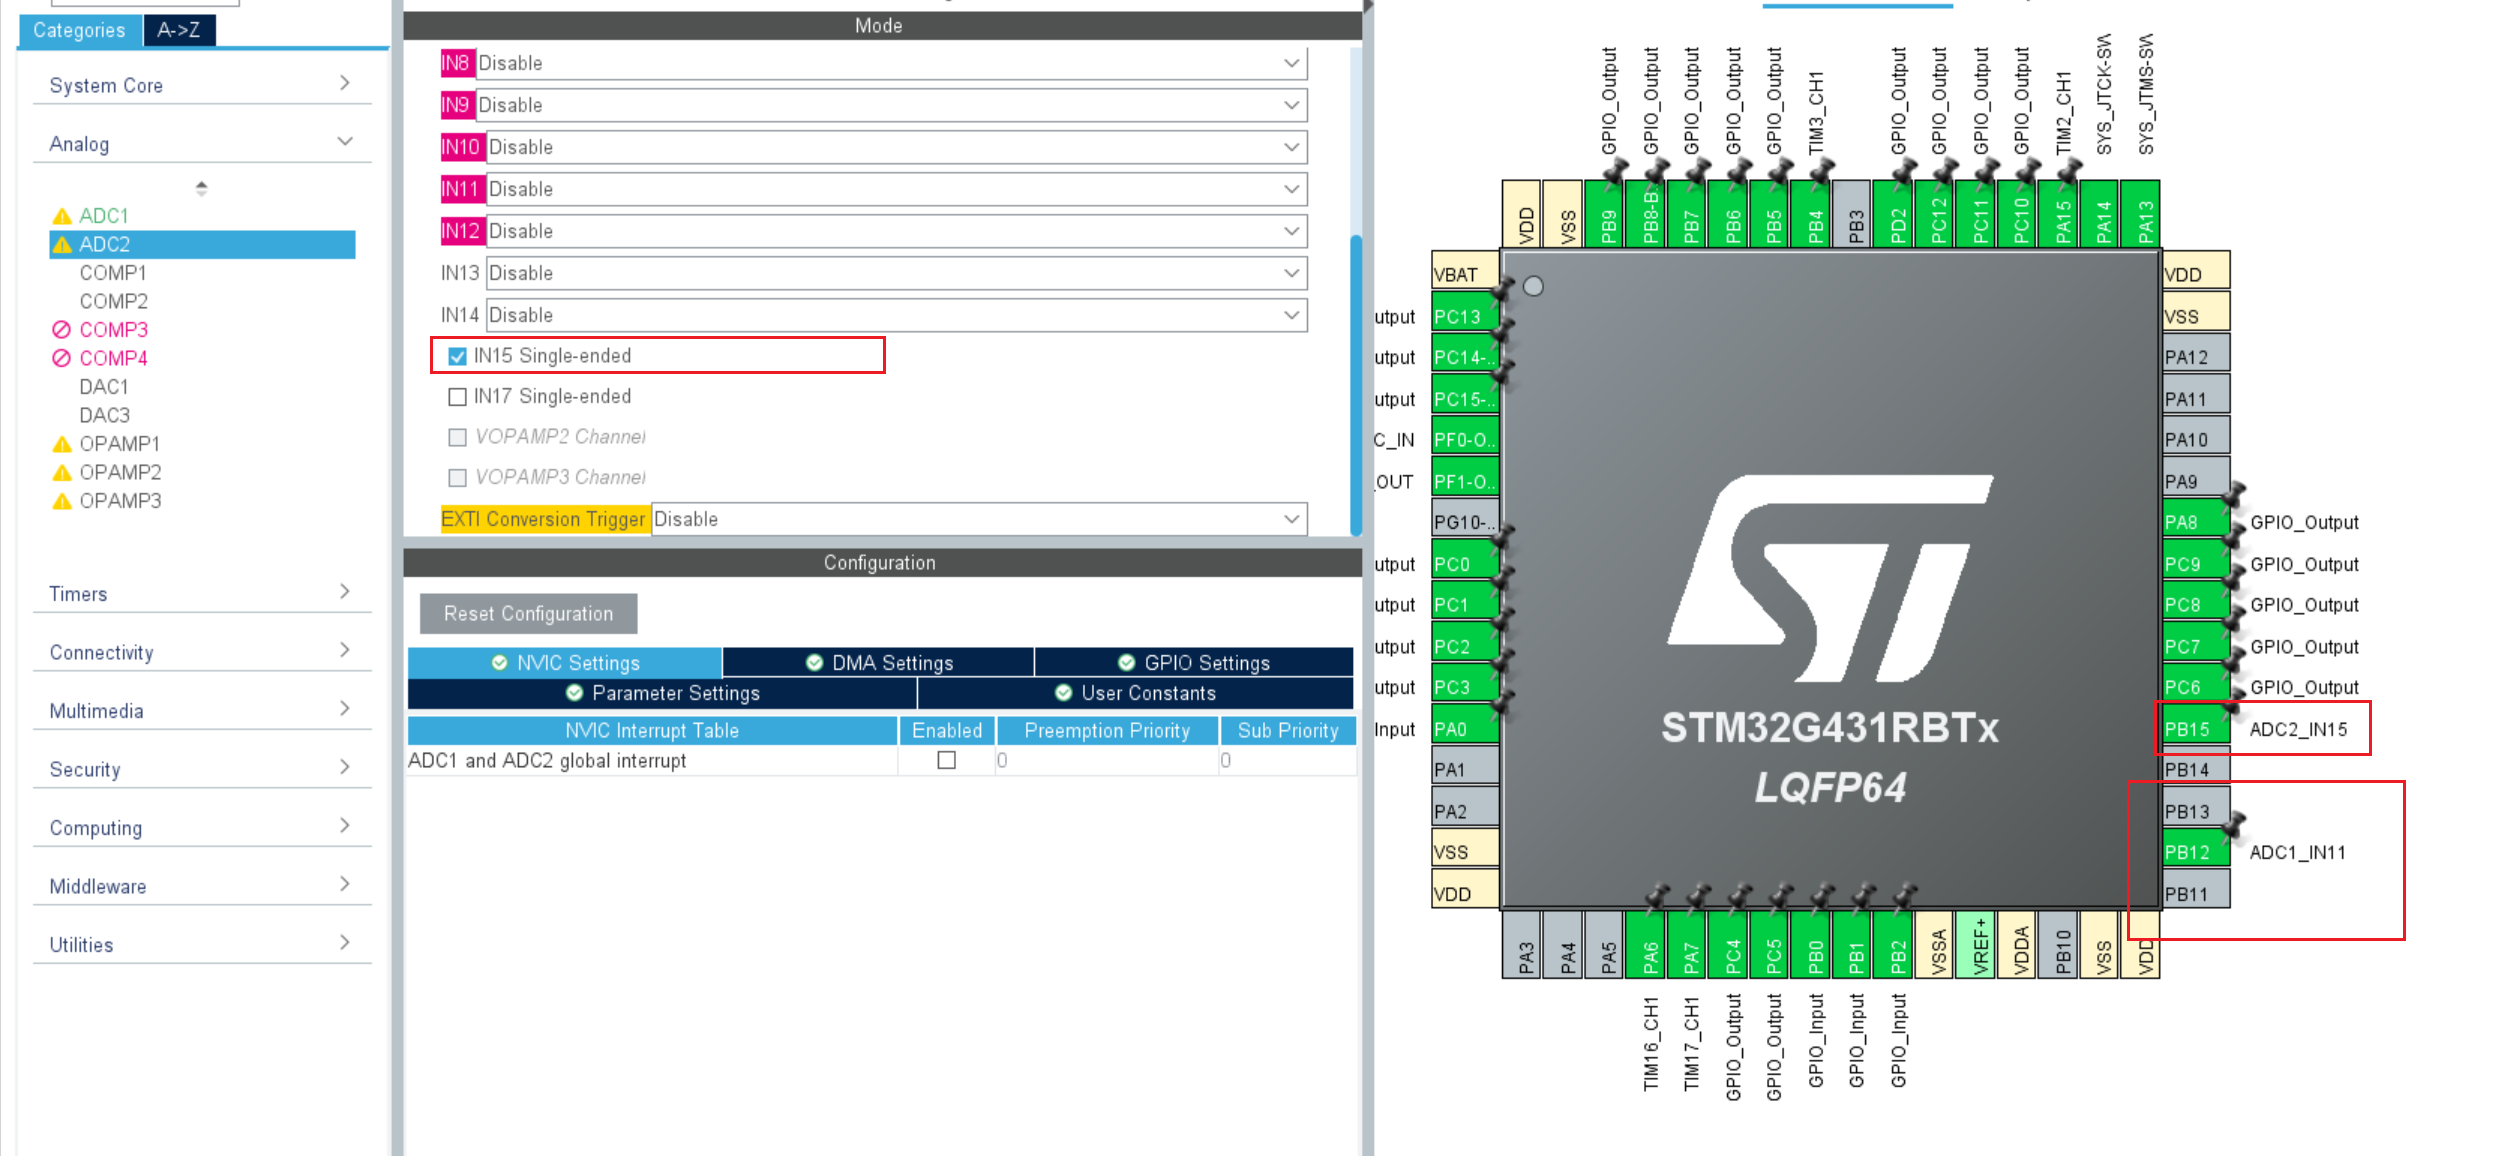This screenshot has width=2494, height=1156.
Task: Switch to the A->Z tab
Action: (x=179, y=30)
